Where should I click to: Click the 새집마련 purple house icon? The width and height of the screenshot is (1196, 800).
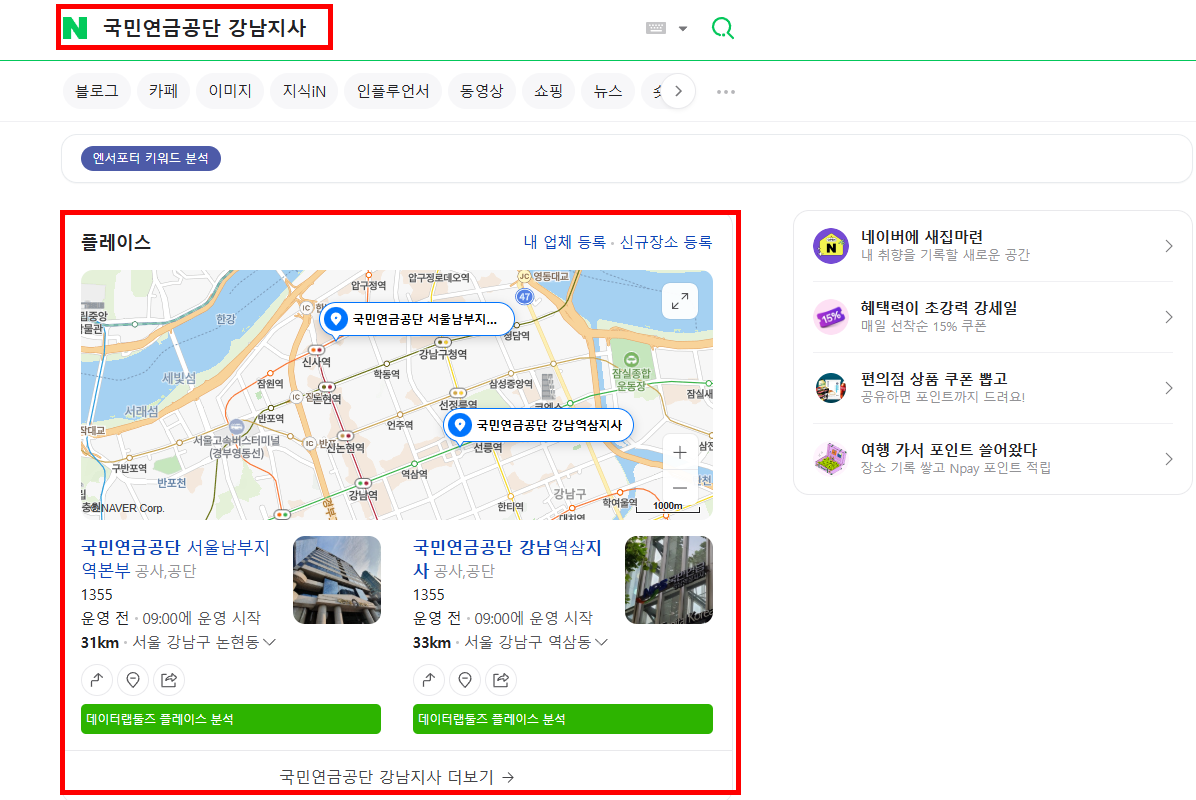[x=831, y=246]
